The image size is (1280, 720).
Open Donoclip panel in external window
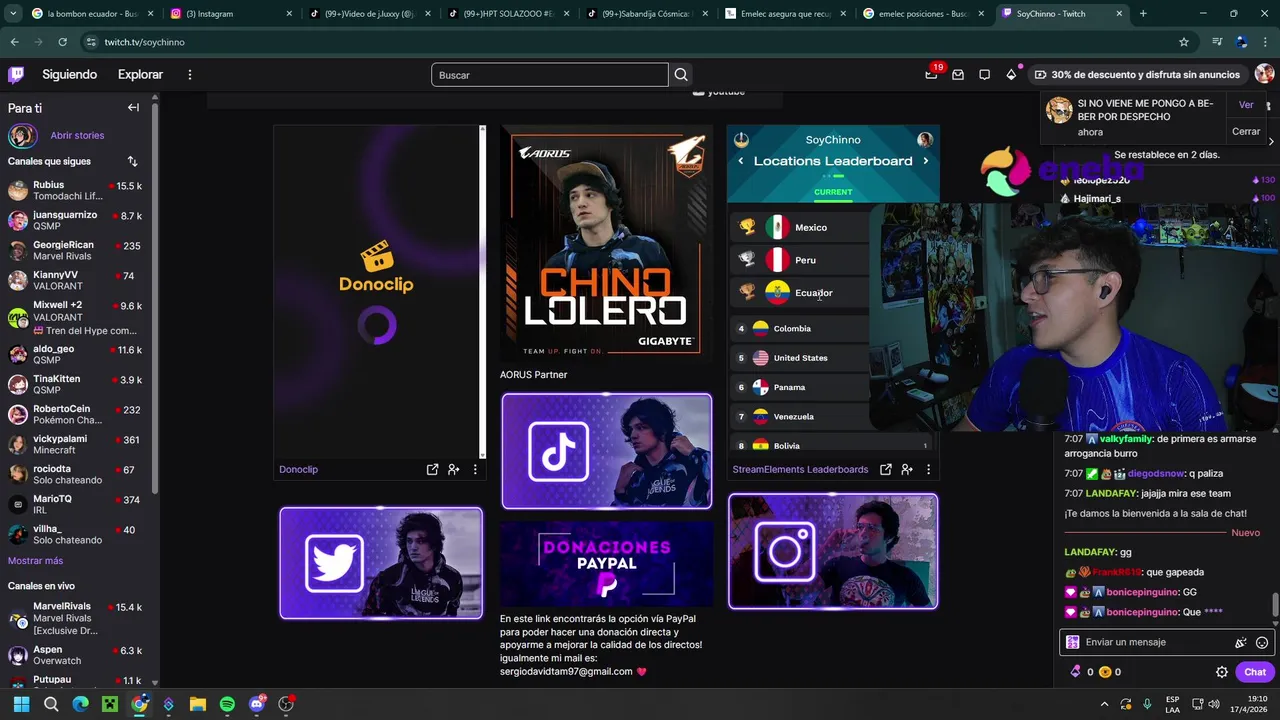(x=432, y=469)
